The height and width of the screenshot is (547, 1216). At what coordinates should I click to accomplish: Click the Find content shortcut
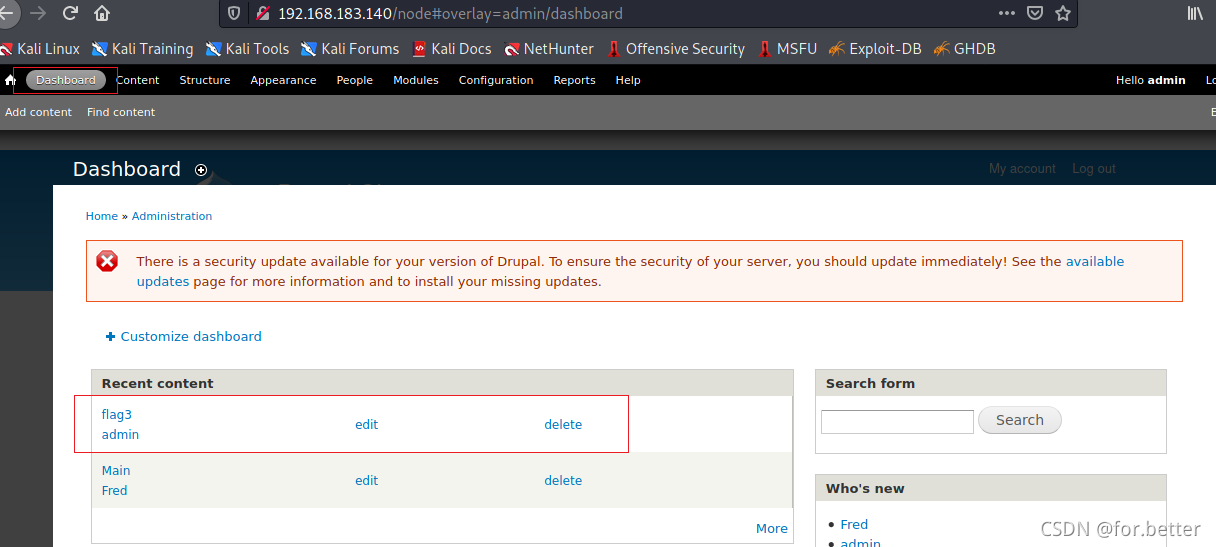121,112
